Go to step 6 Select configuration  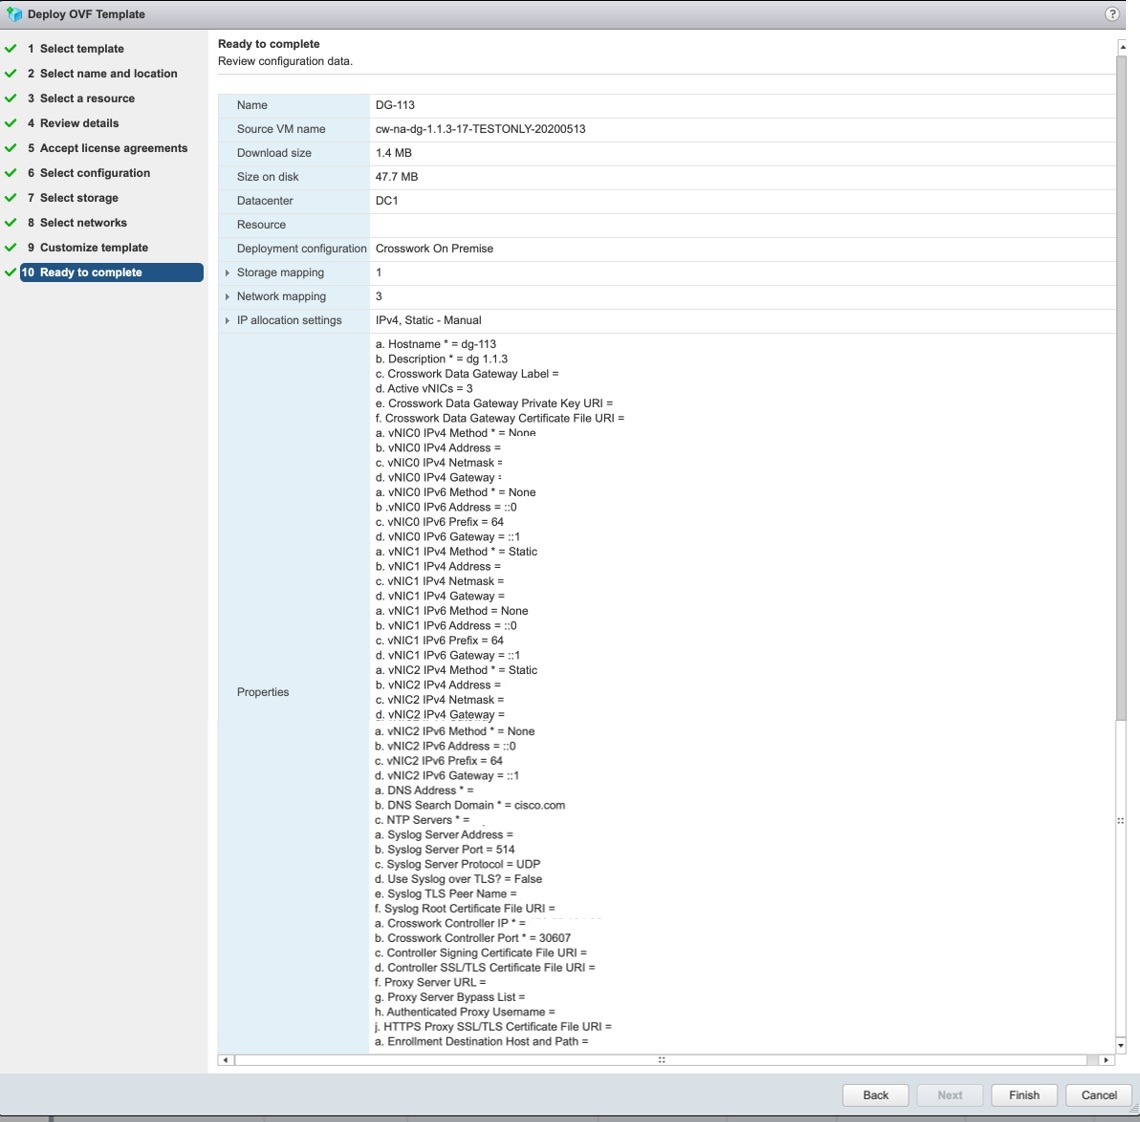point(89,173)
